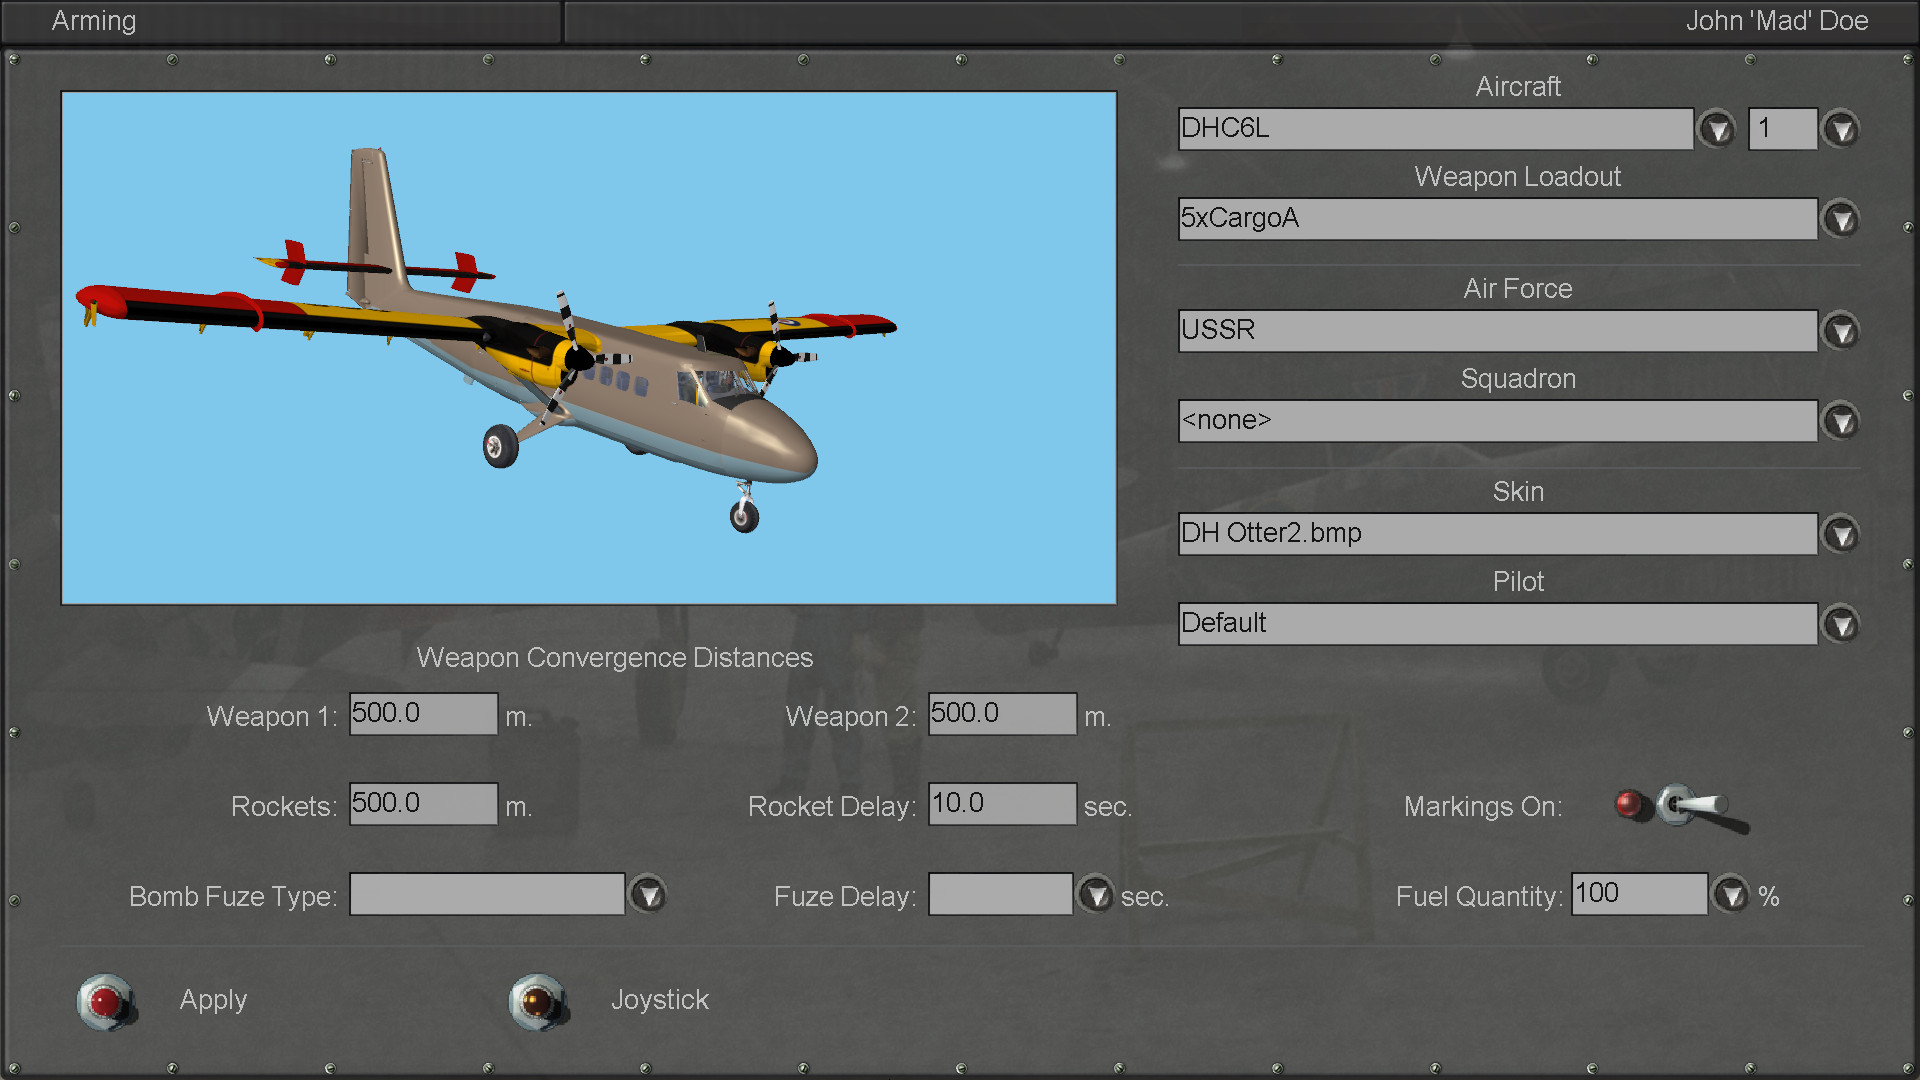Image resolution: width=1920 pixels, height=1080 pixels.
Task: Open the Squadron dropdown arrow
Action: (1841, 422)
